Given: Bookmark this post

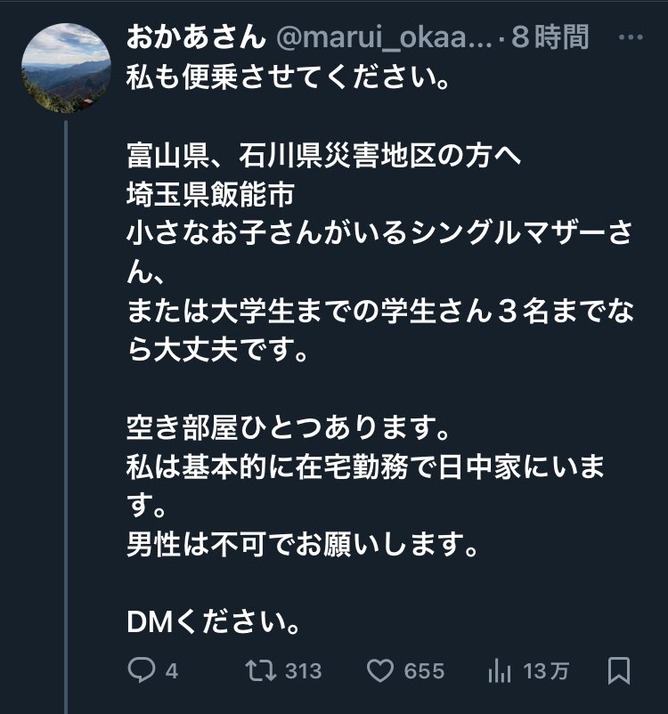Looking at the screenshot, I should (619, 670).
